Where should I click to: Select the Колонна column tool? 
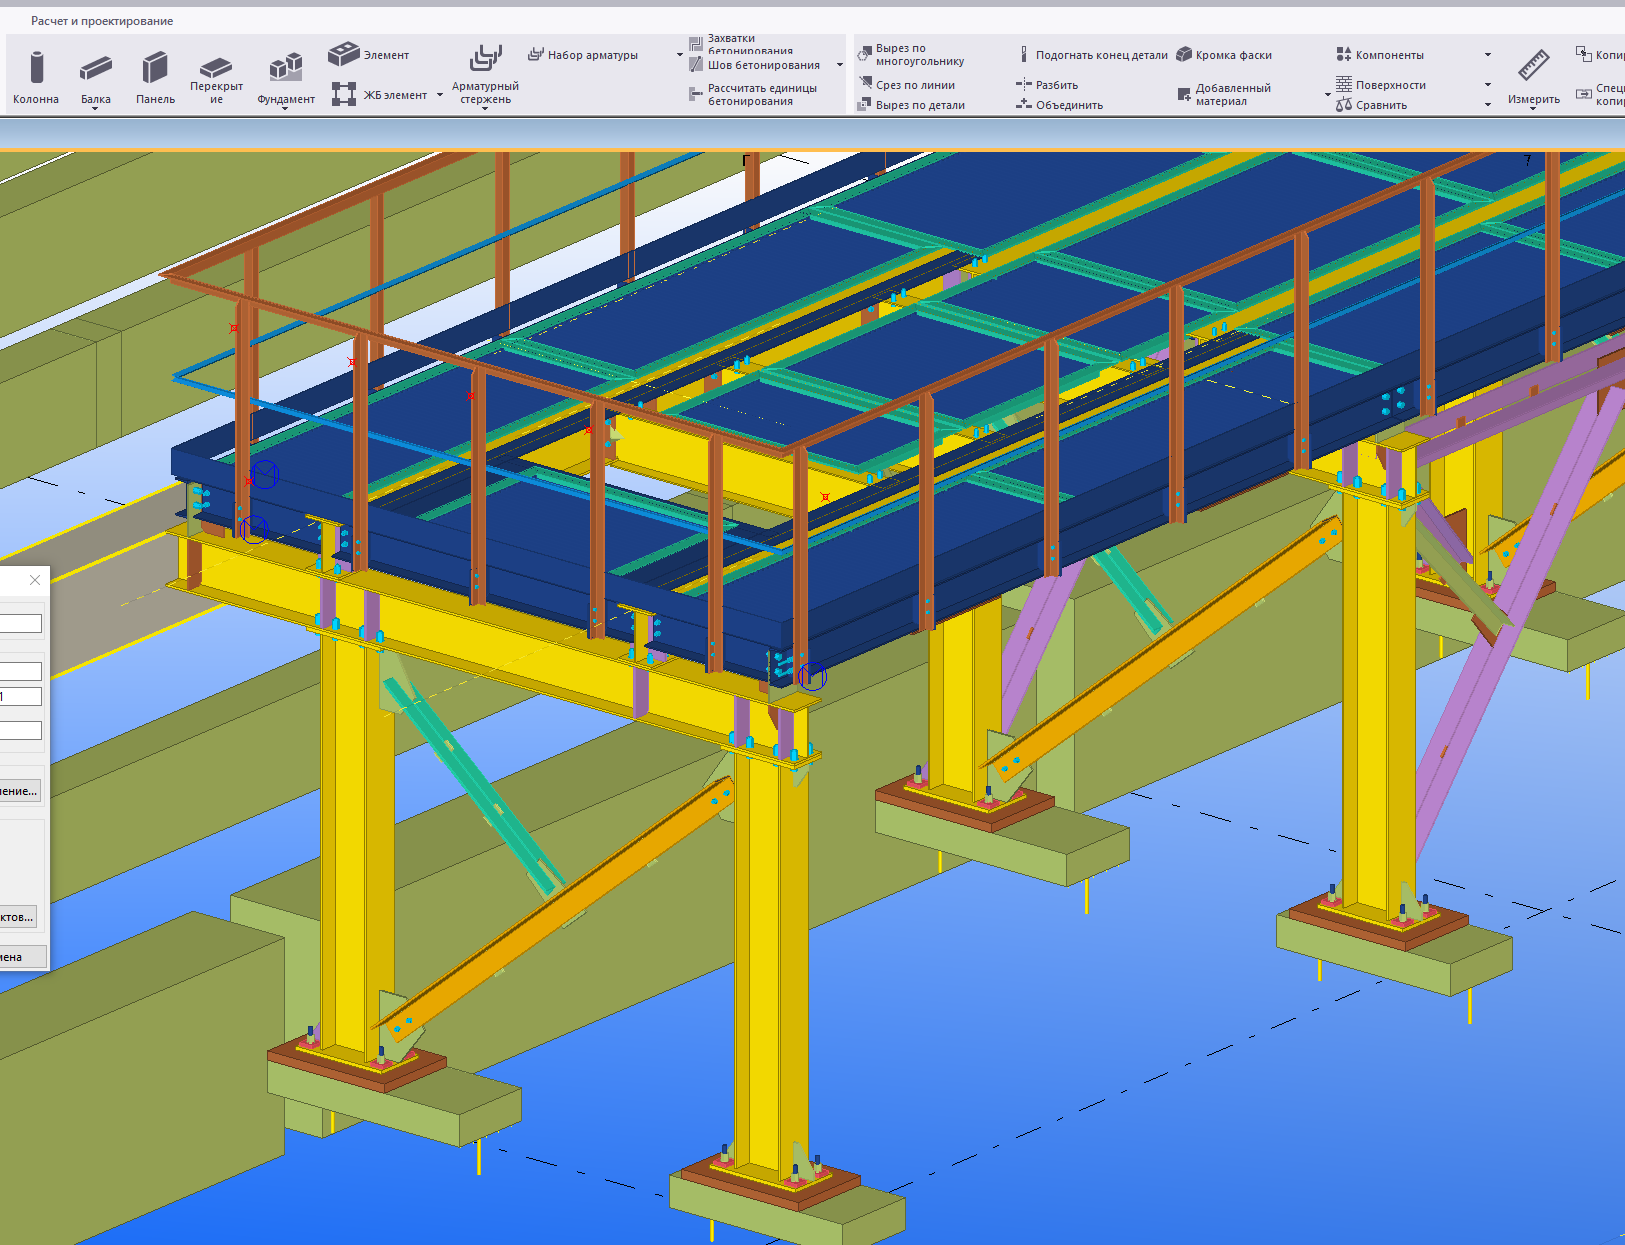(x=36, y=76)
